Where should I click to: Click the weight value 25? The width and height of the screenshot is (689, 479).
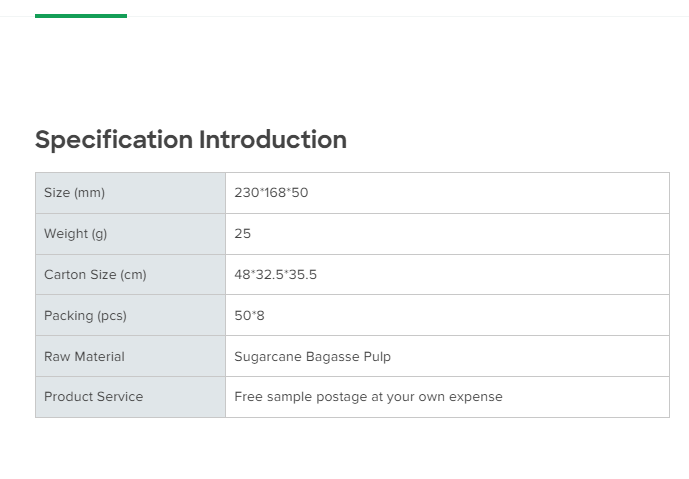pyautogui.click(x=243, y=234)
